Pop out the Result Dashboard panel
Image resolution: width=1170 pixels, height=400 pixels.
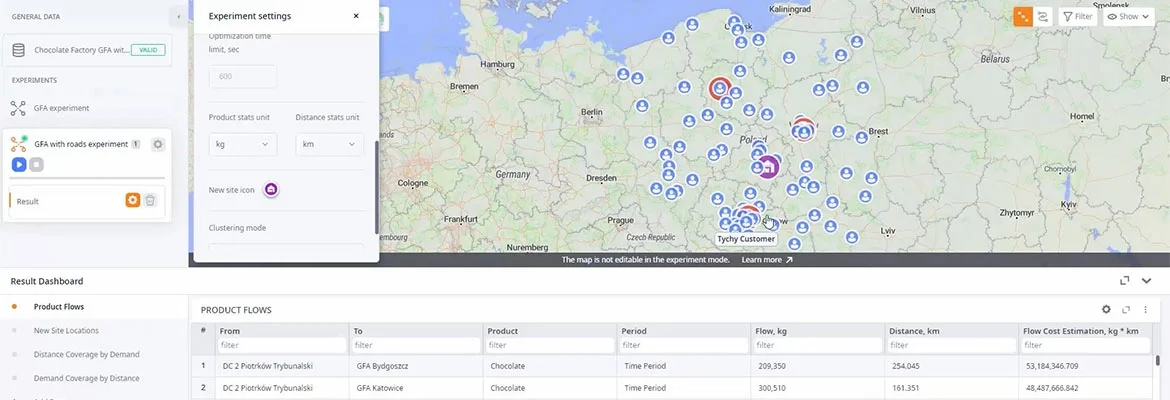(1125, 281)
